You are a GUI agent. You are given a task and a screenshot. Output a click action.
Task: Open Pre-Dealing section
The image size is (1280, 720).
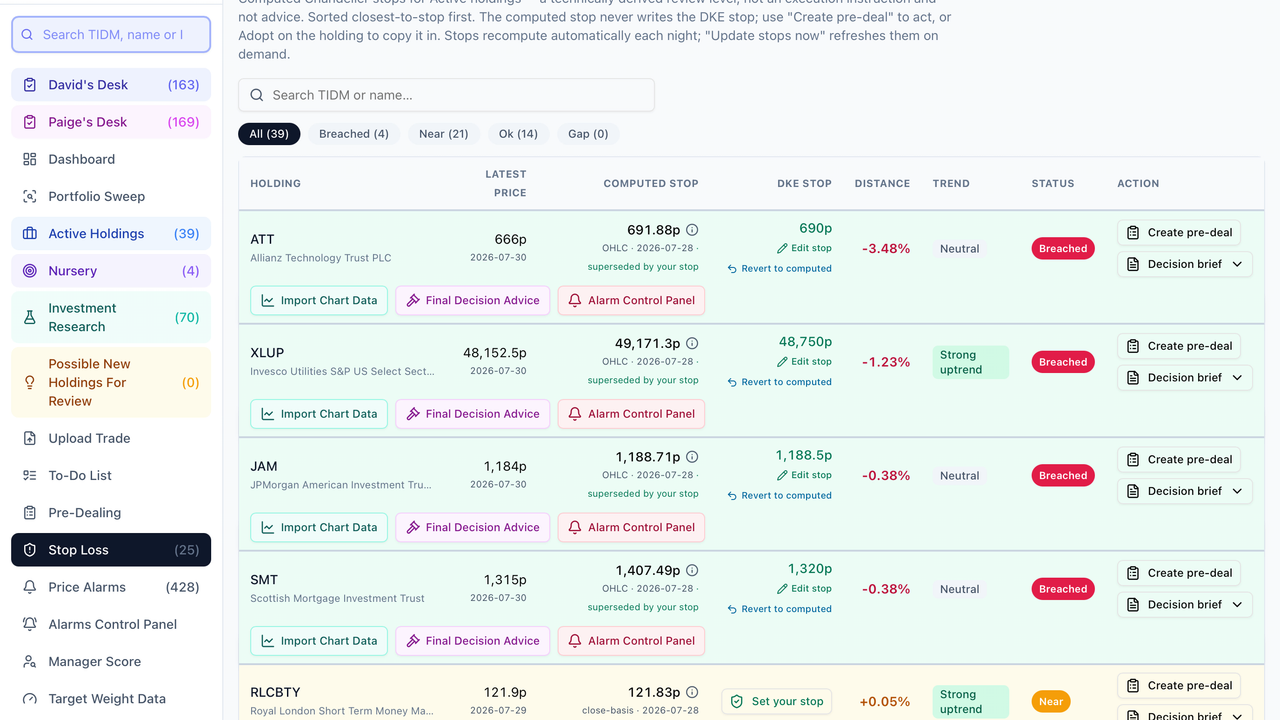pyautogui.click(x=111, y=512)
